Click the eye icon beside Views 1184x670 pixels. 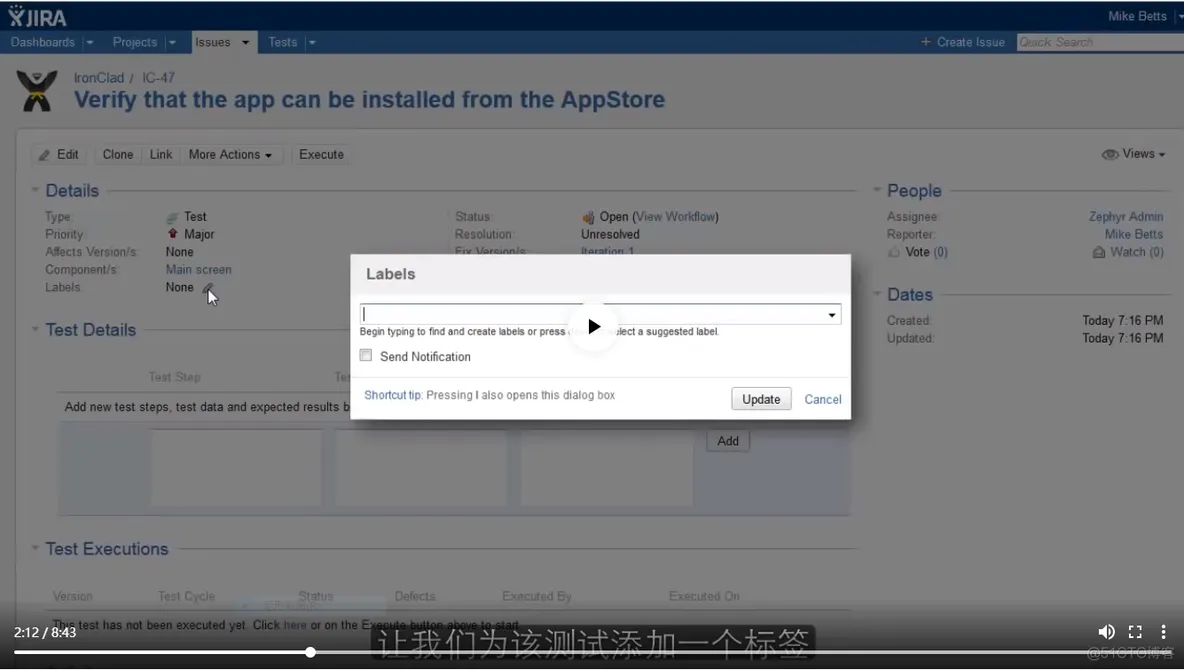(x=1109, y=154)
